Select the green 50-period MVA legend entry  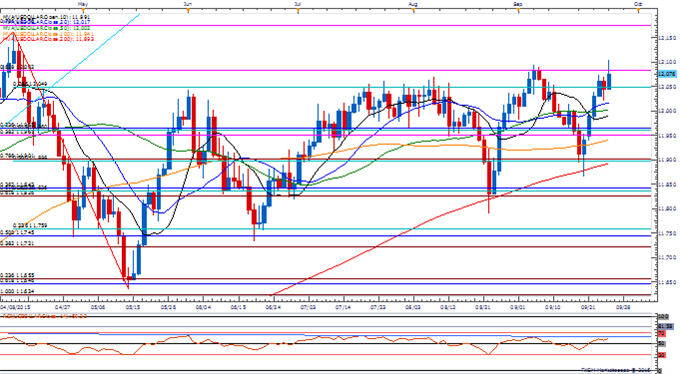click(45, 27)
